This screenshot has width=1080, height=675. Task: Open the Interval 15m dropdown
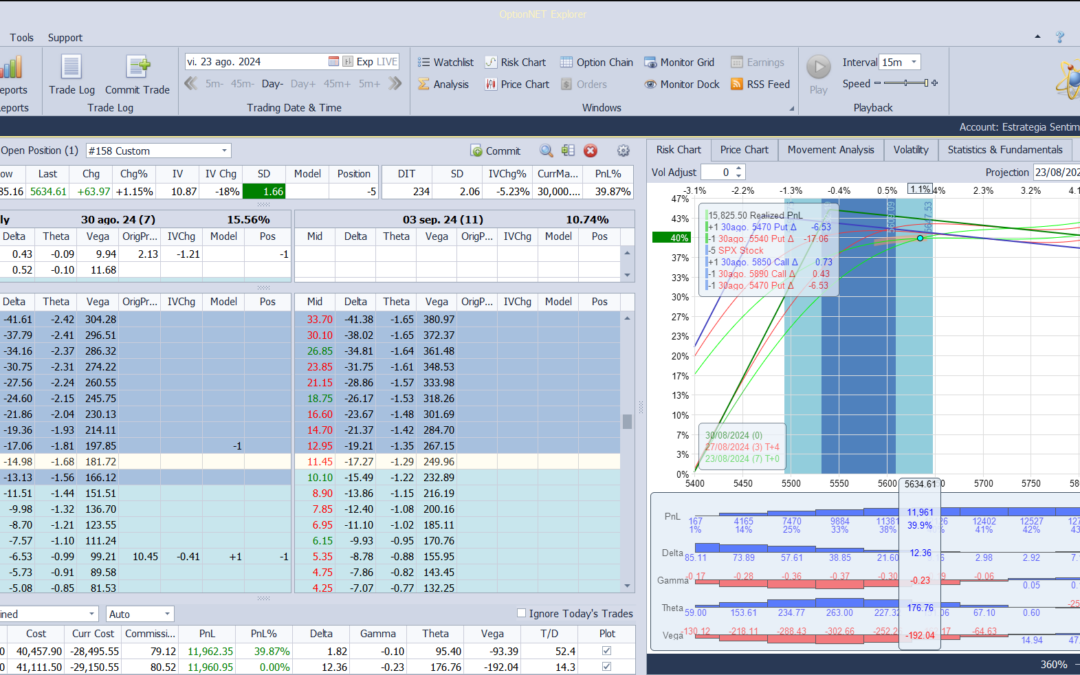(x=900, y=62)
